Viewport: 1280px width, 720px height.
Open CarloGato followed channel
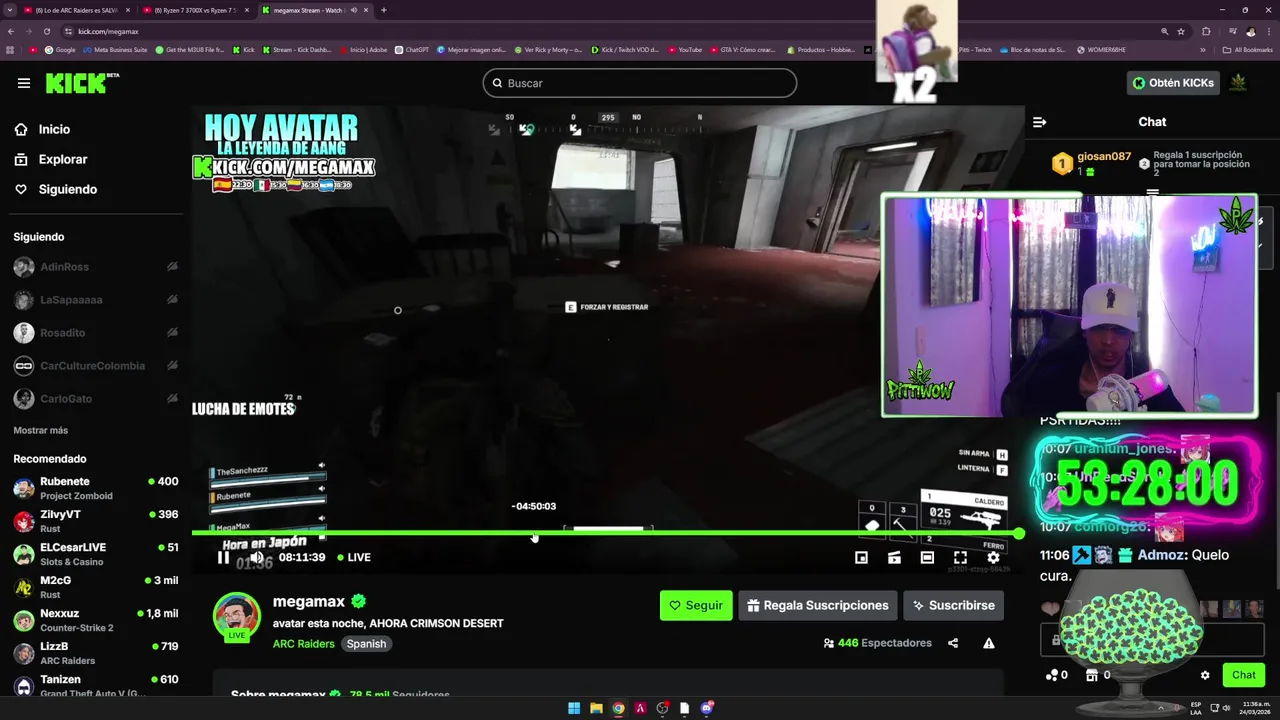(x=95, y=399)
